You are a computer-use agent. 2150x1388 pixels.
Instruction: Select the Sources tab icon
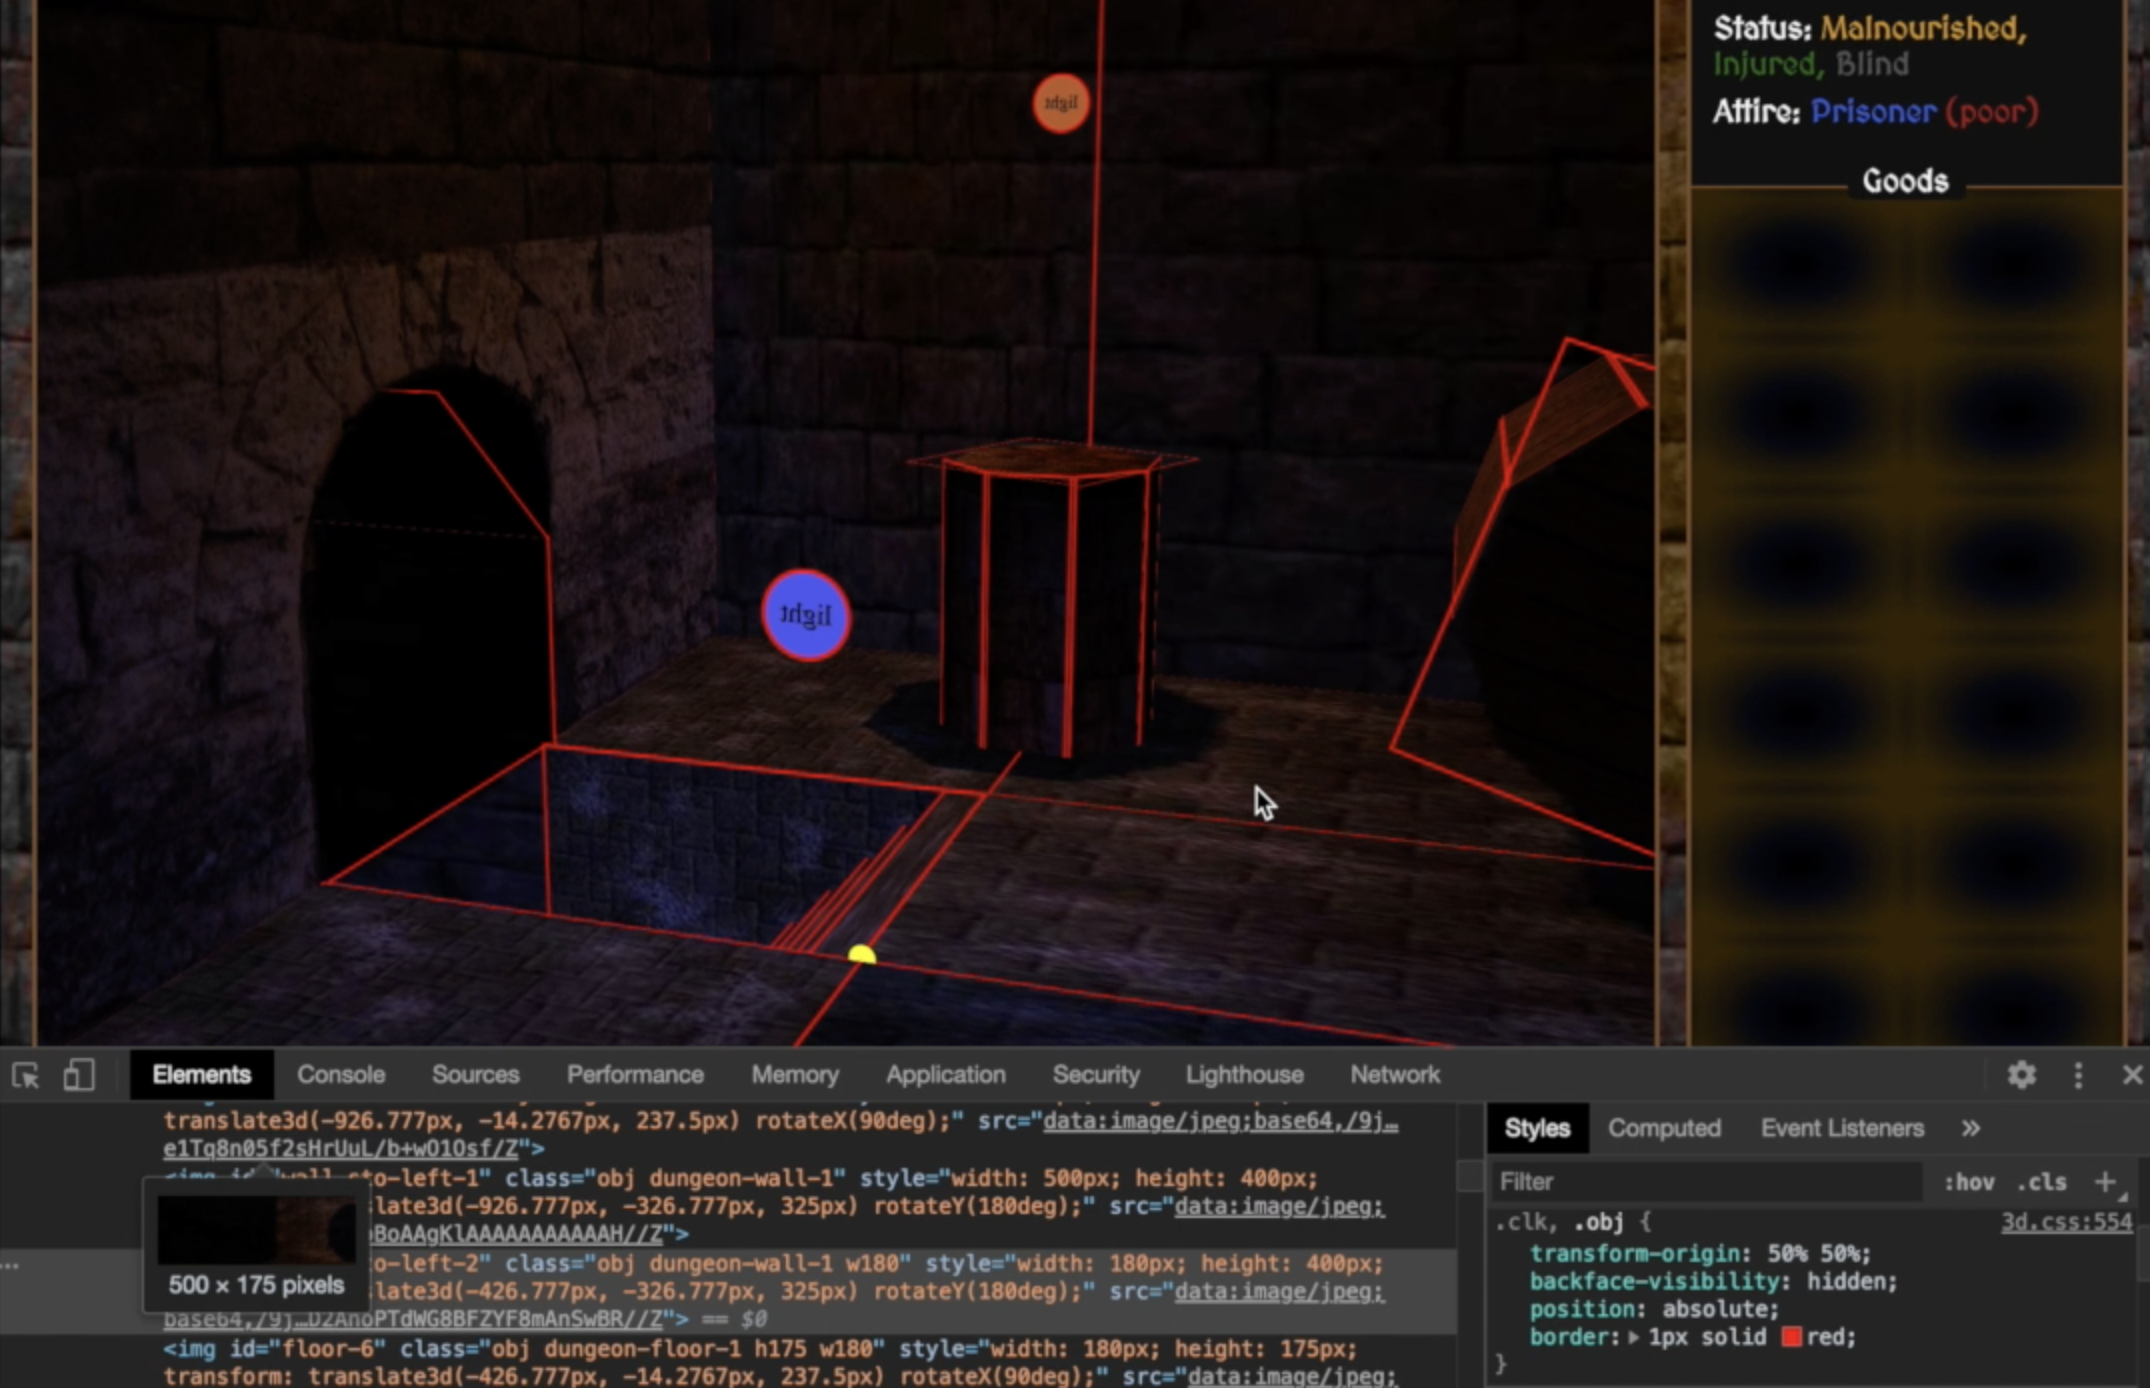pos(473,1075)
